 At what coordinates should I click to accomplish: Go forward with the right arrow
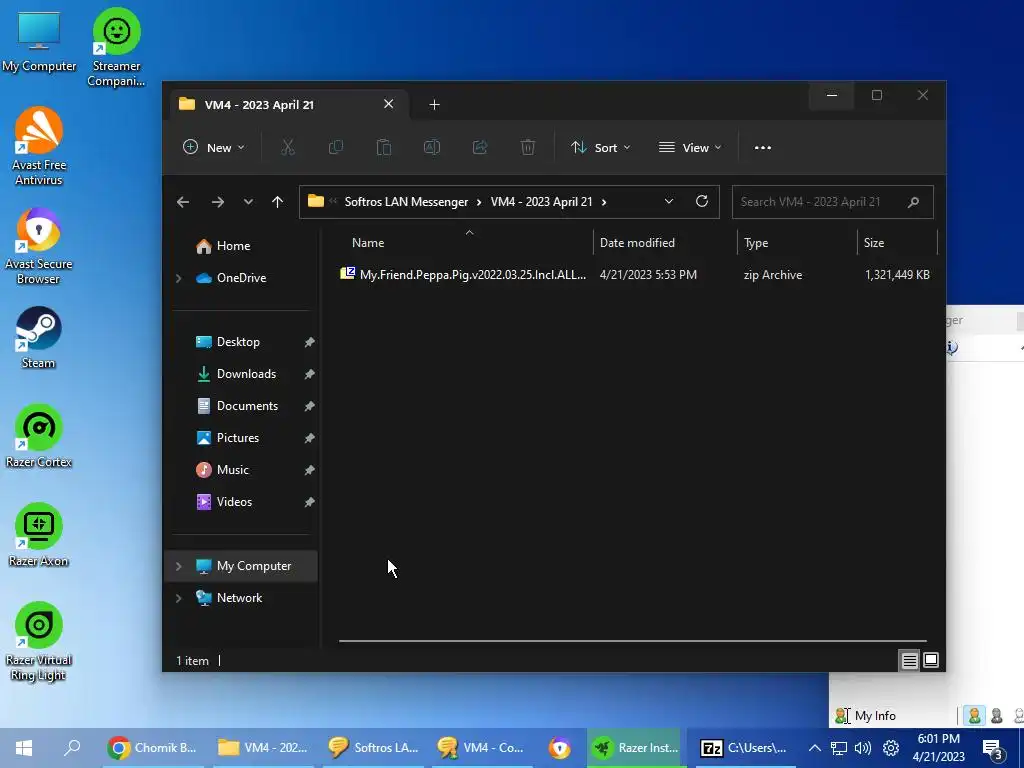pyautogui.click(x=217, y=202)
